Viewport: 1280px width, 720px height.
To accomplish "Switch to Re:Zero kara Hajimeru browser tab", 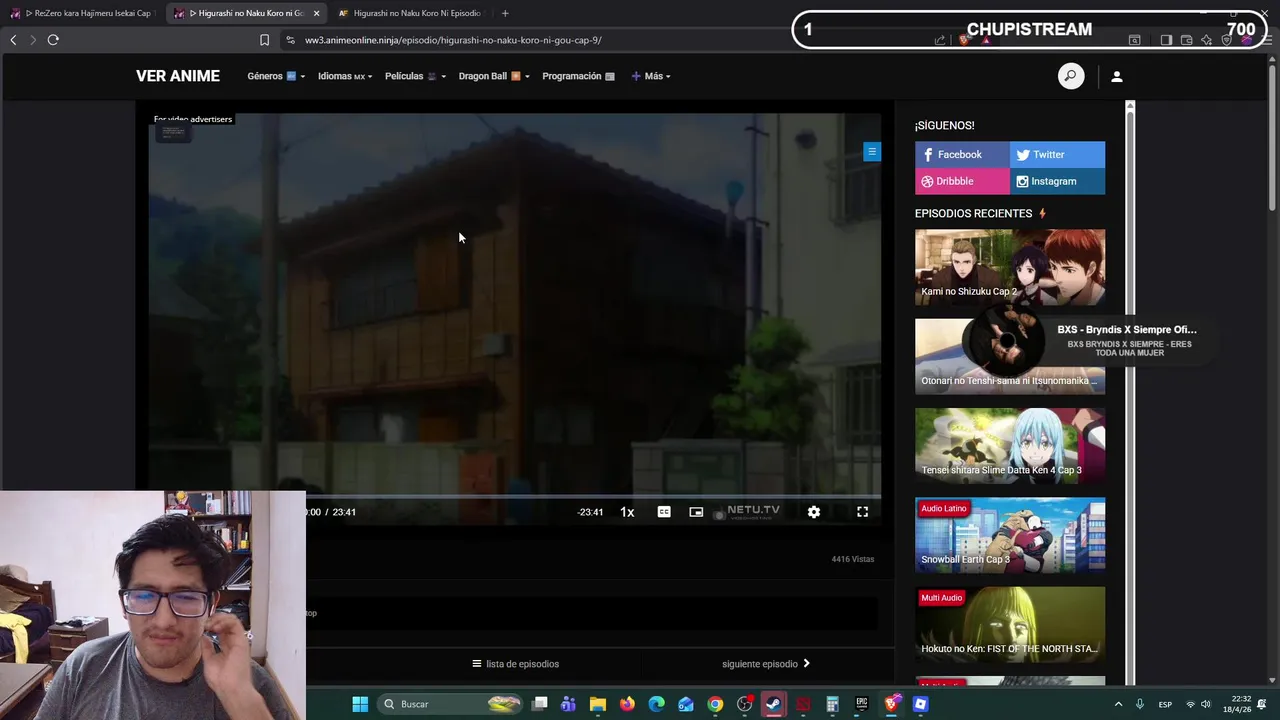I will pos(83,13).
